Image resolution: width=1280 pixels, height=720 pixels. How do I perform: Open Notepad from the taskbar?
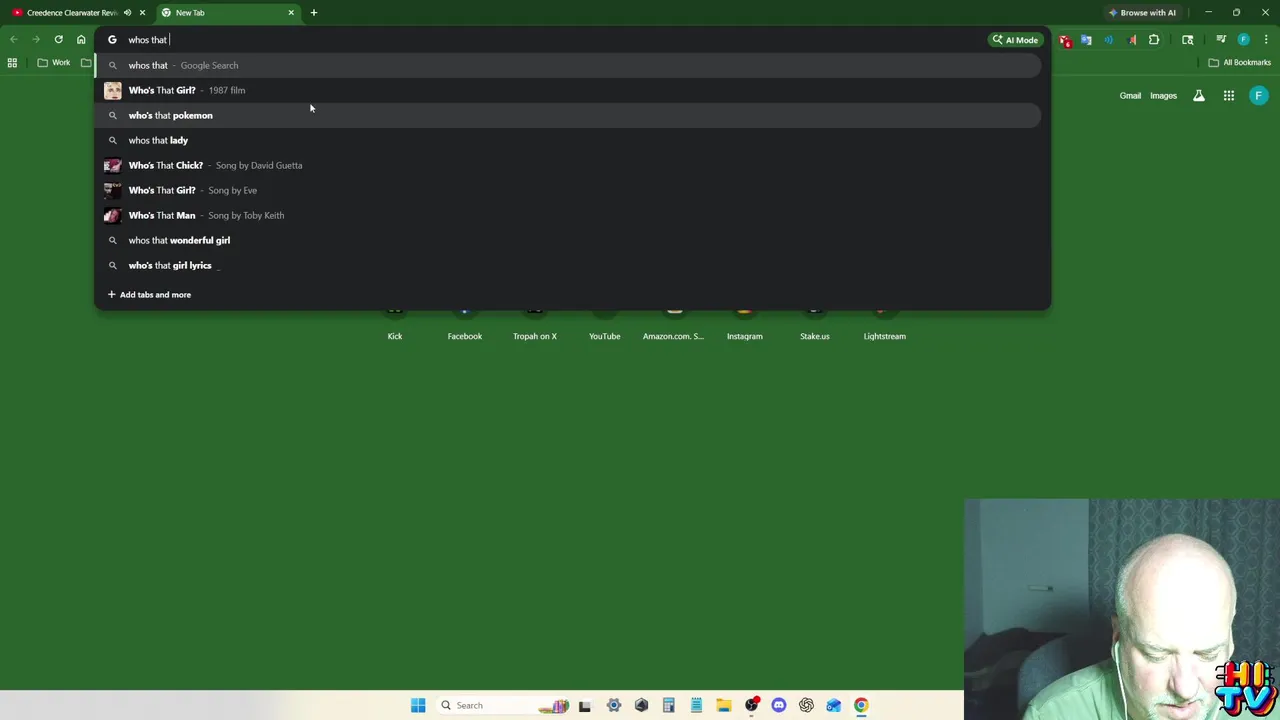tap(696, 705)
